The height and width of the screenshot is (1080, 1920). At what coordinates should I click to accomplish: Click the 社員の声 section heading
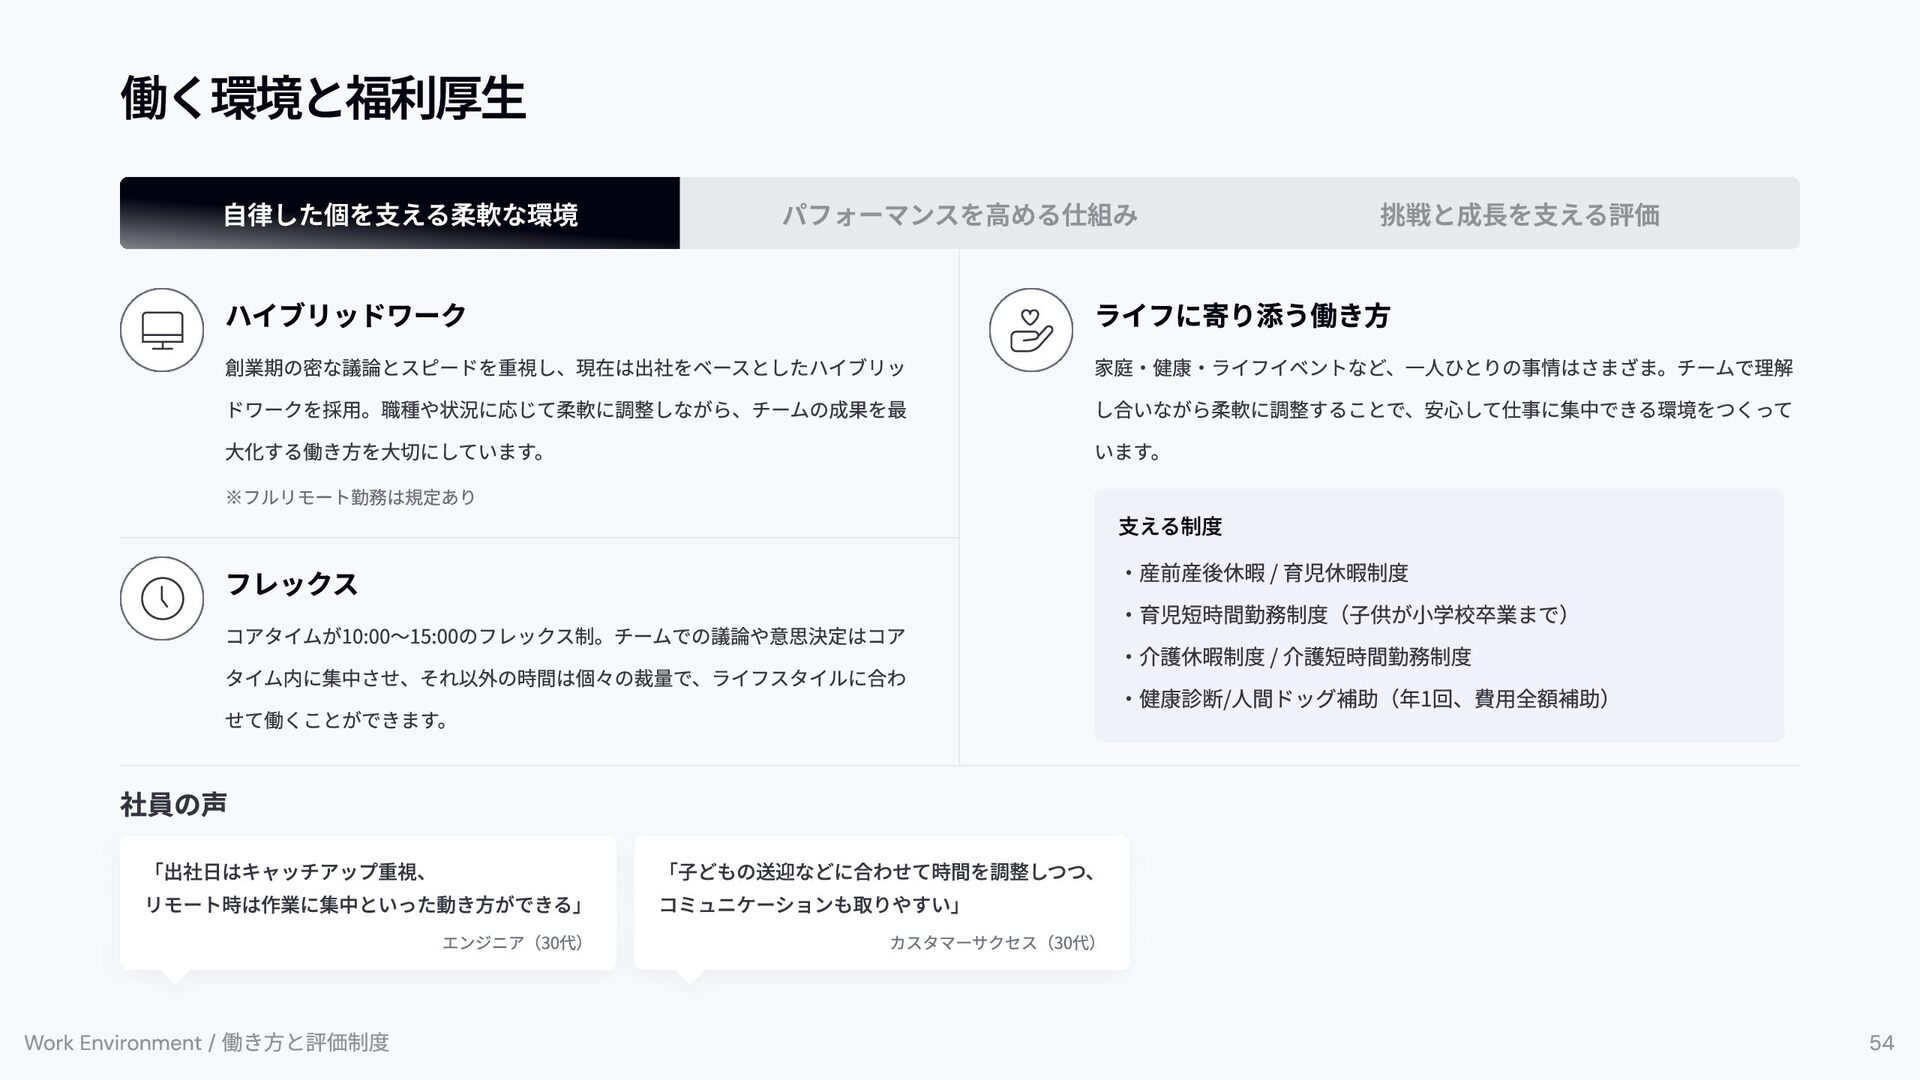173,804
